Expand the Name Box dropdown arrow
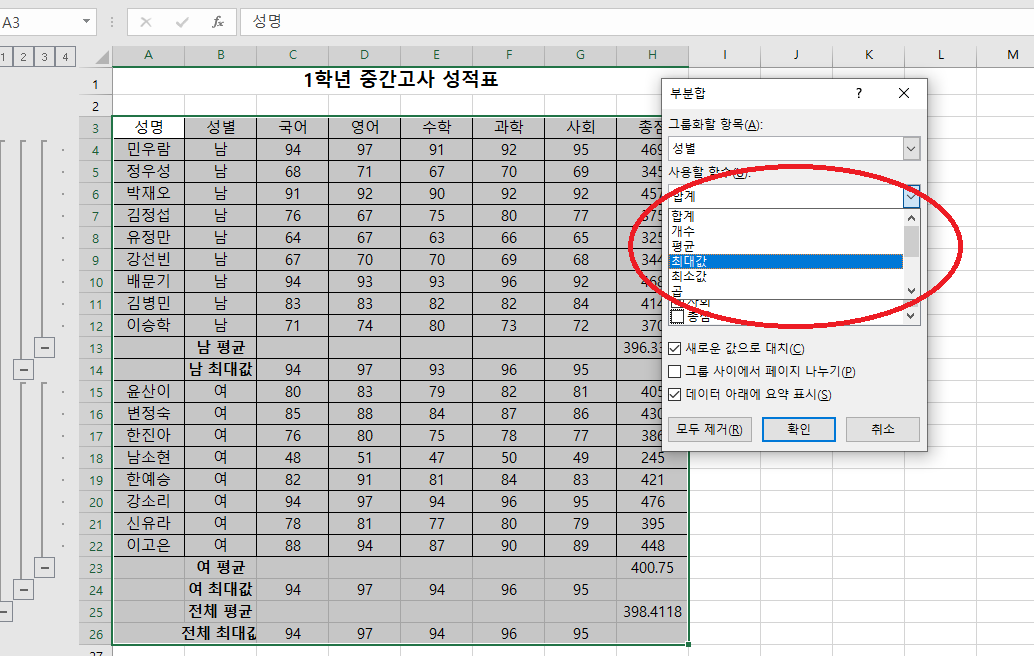 88,21
